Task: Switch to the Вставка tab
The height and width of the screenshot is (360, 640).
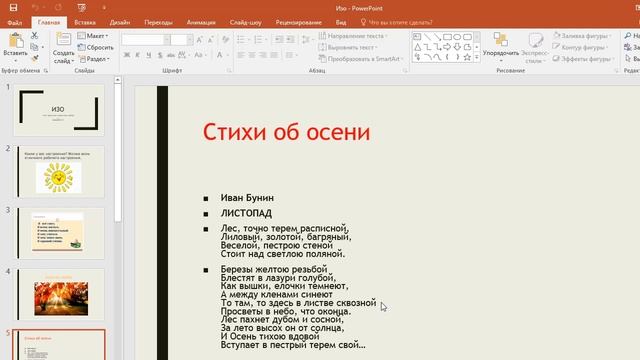Action: pos(85,22)
